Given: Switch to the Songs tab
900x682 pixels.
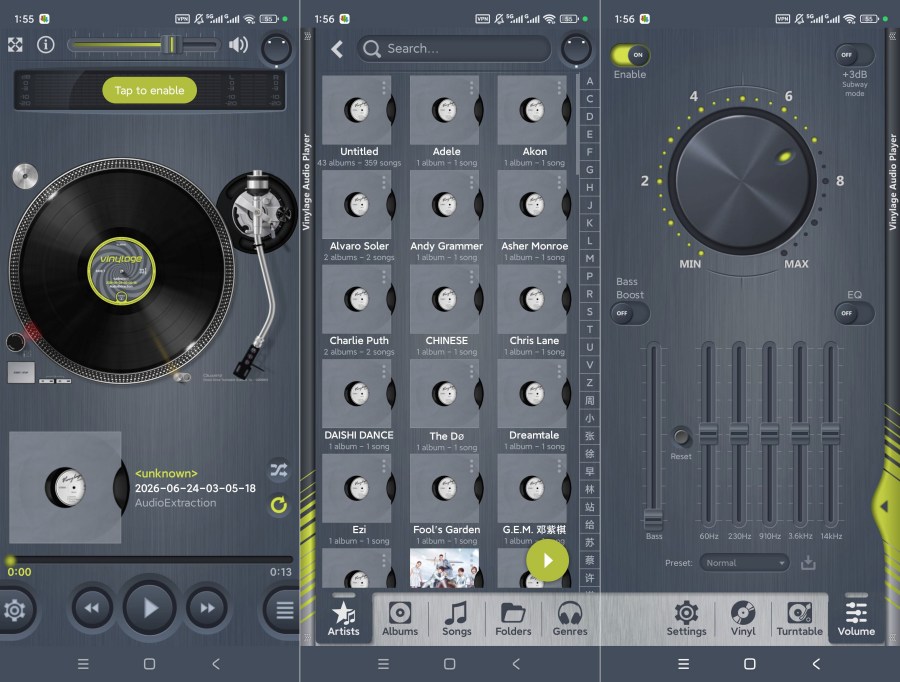Looking at the screenshot, I should (x=456, y=619).
